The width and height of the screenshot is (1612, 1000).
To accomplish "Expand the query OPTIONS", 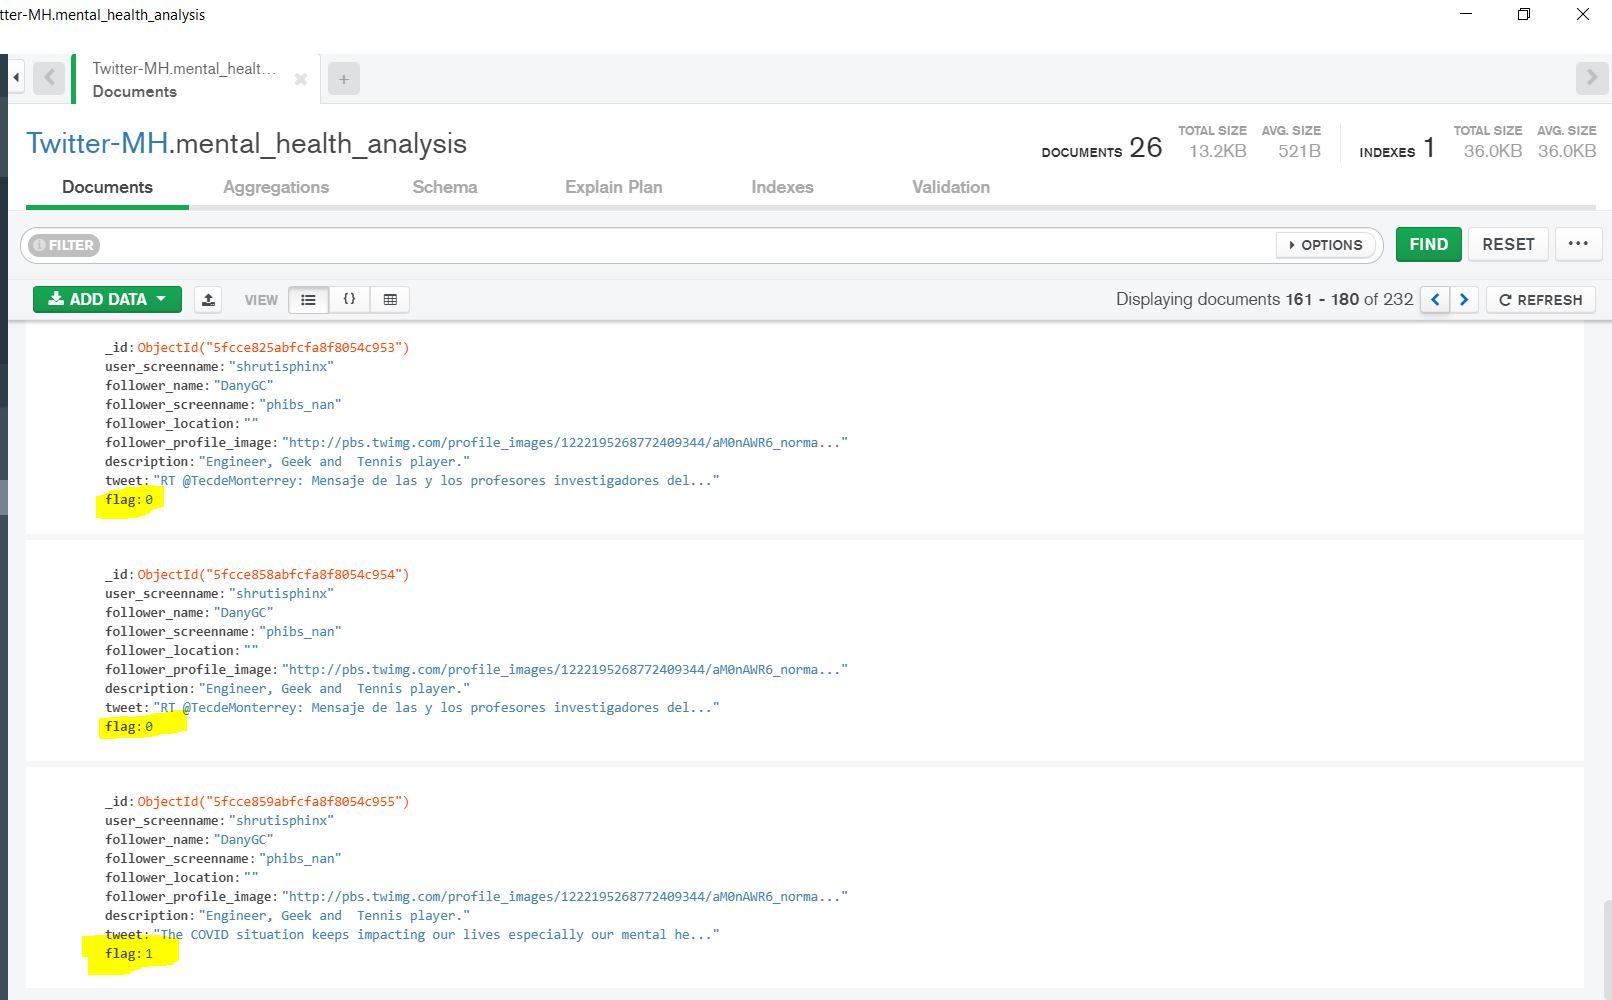I will [1325, 245].
